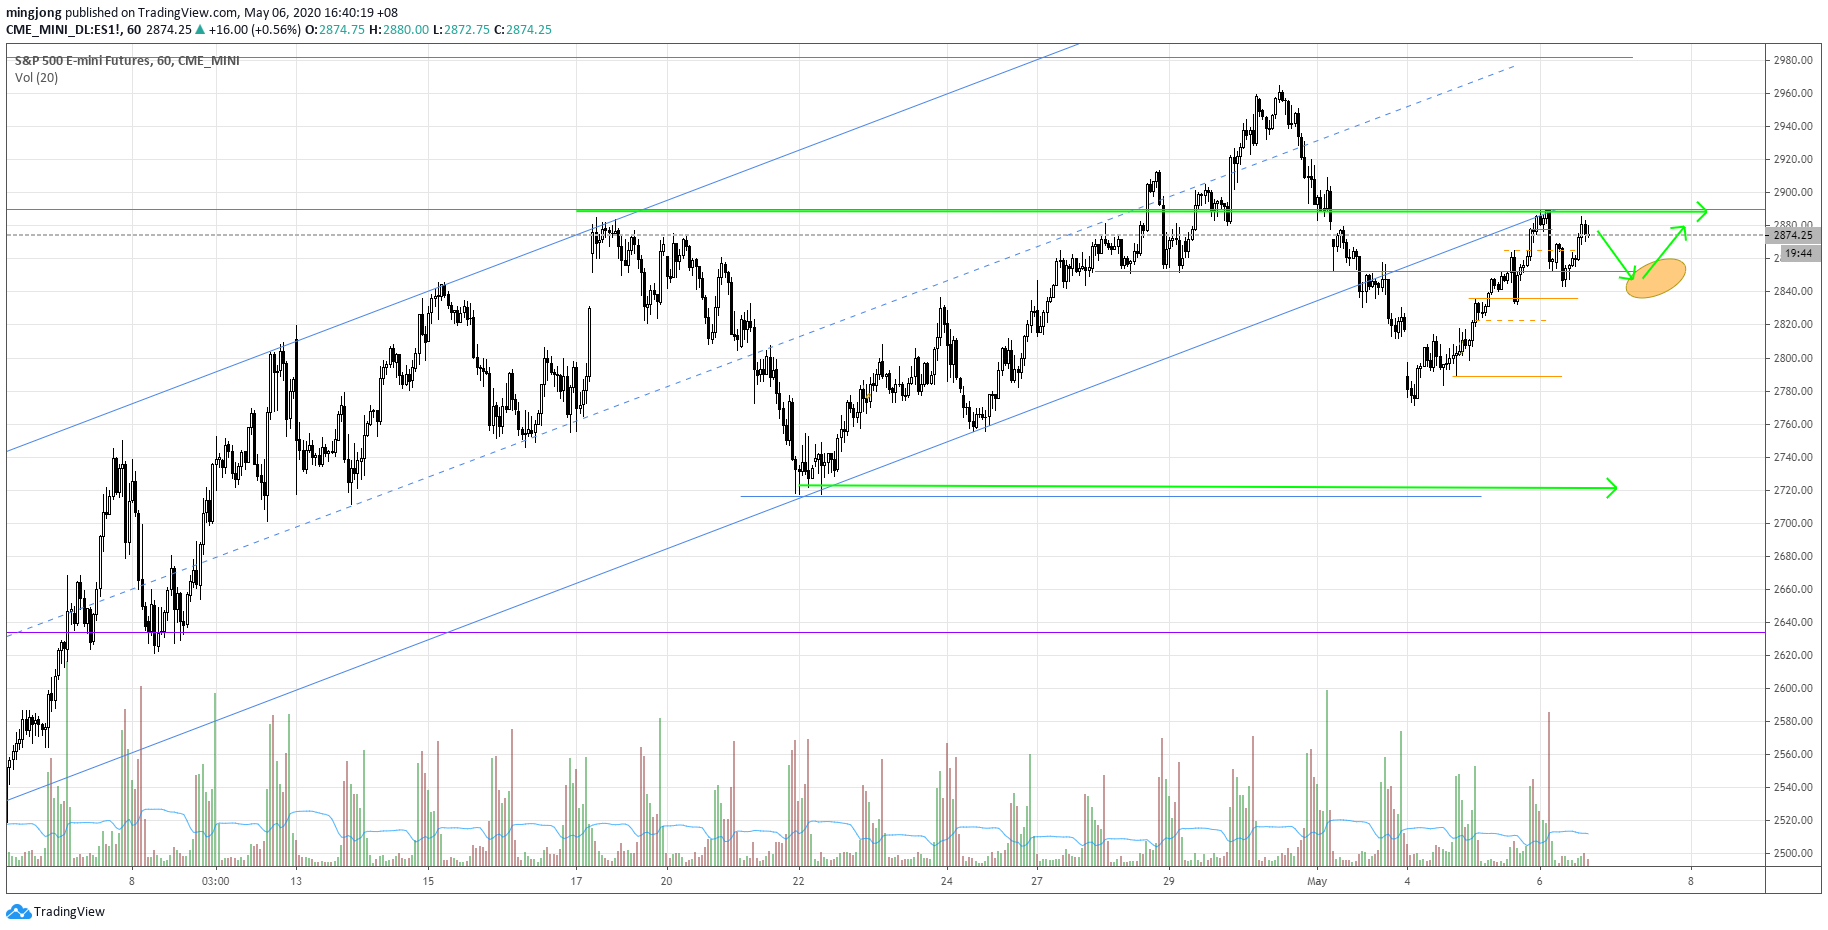The image size is (1828, 930).
Task: Click the 2980.00 price axis label
Action: point(1793,60)
